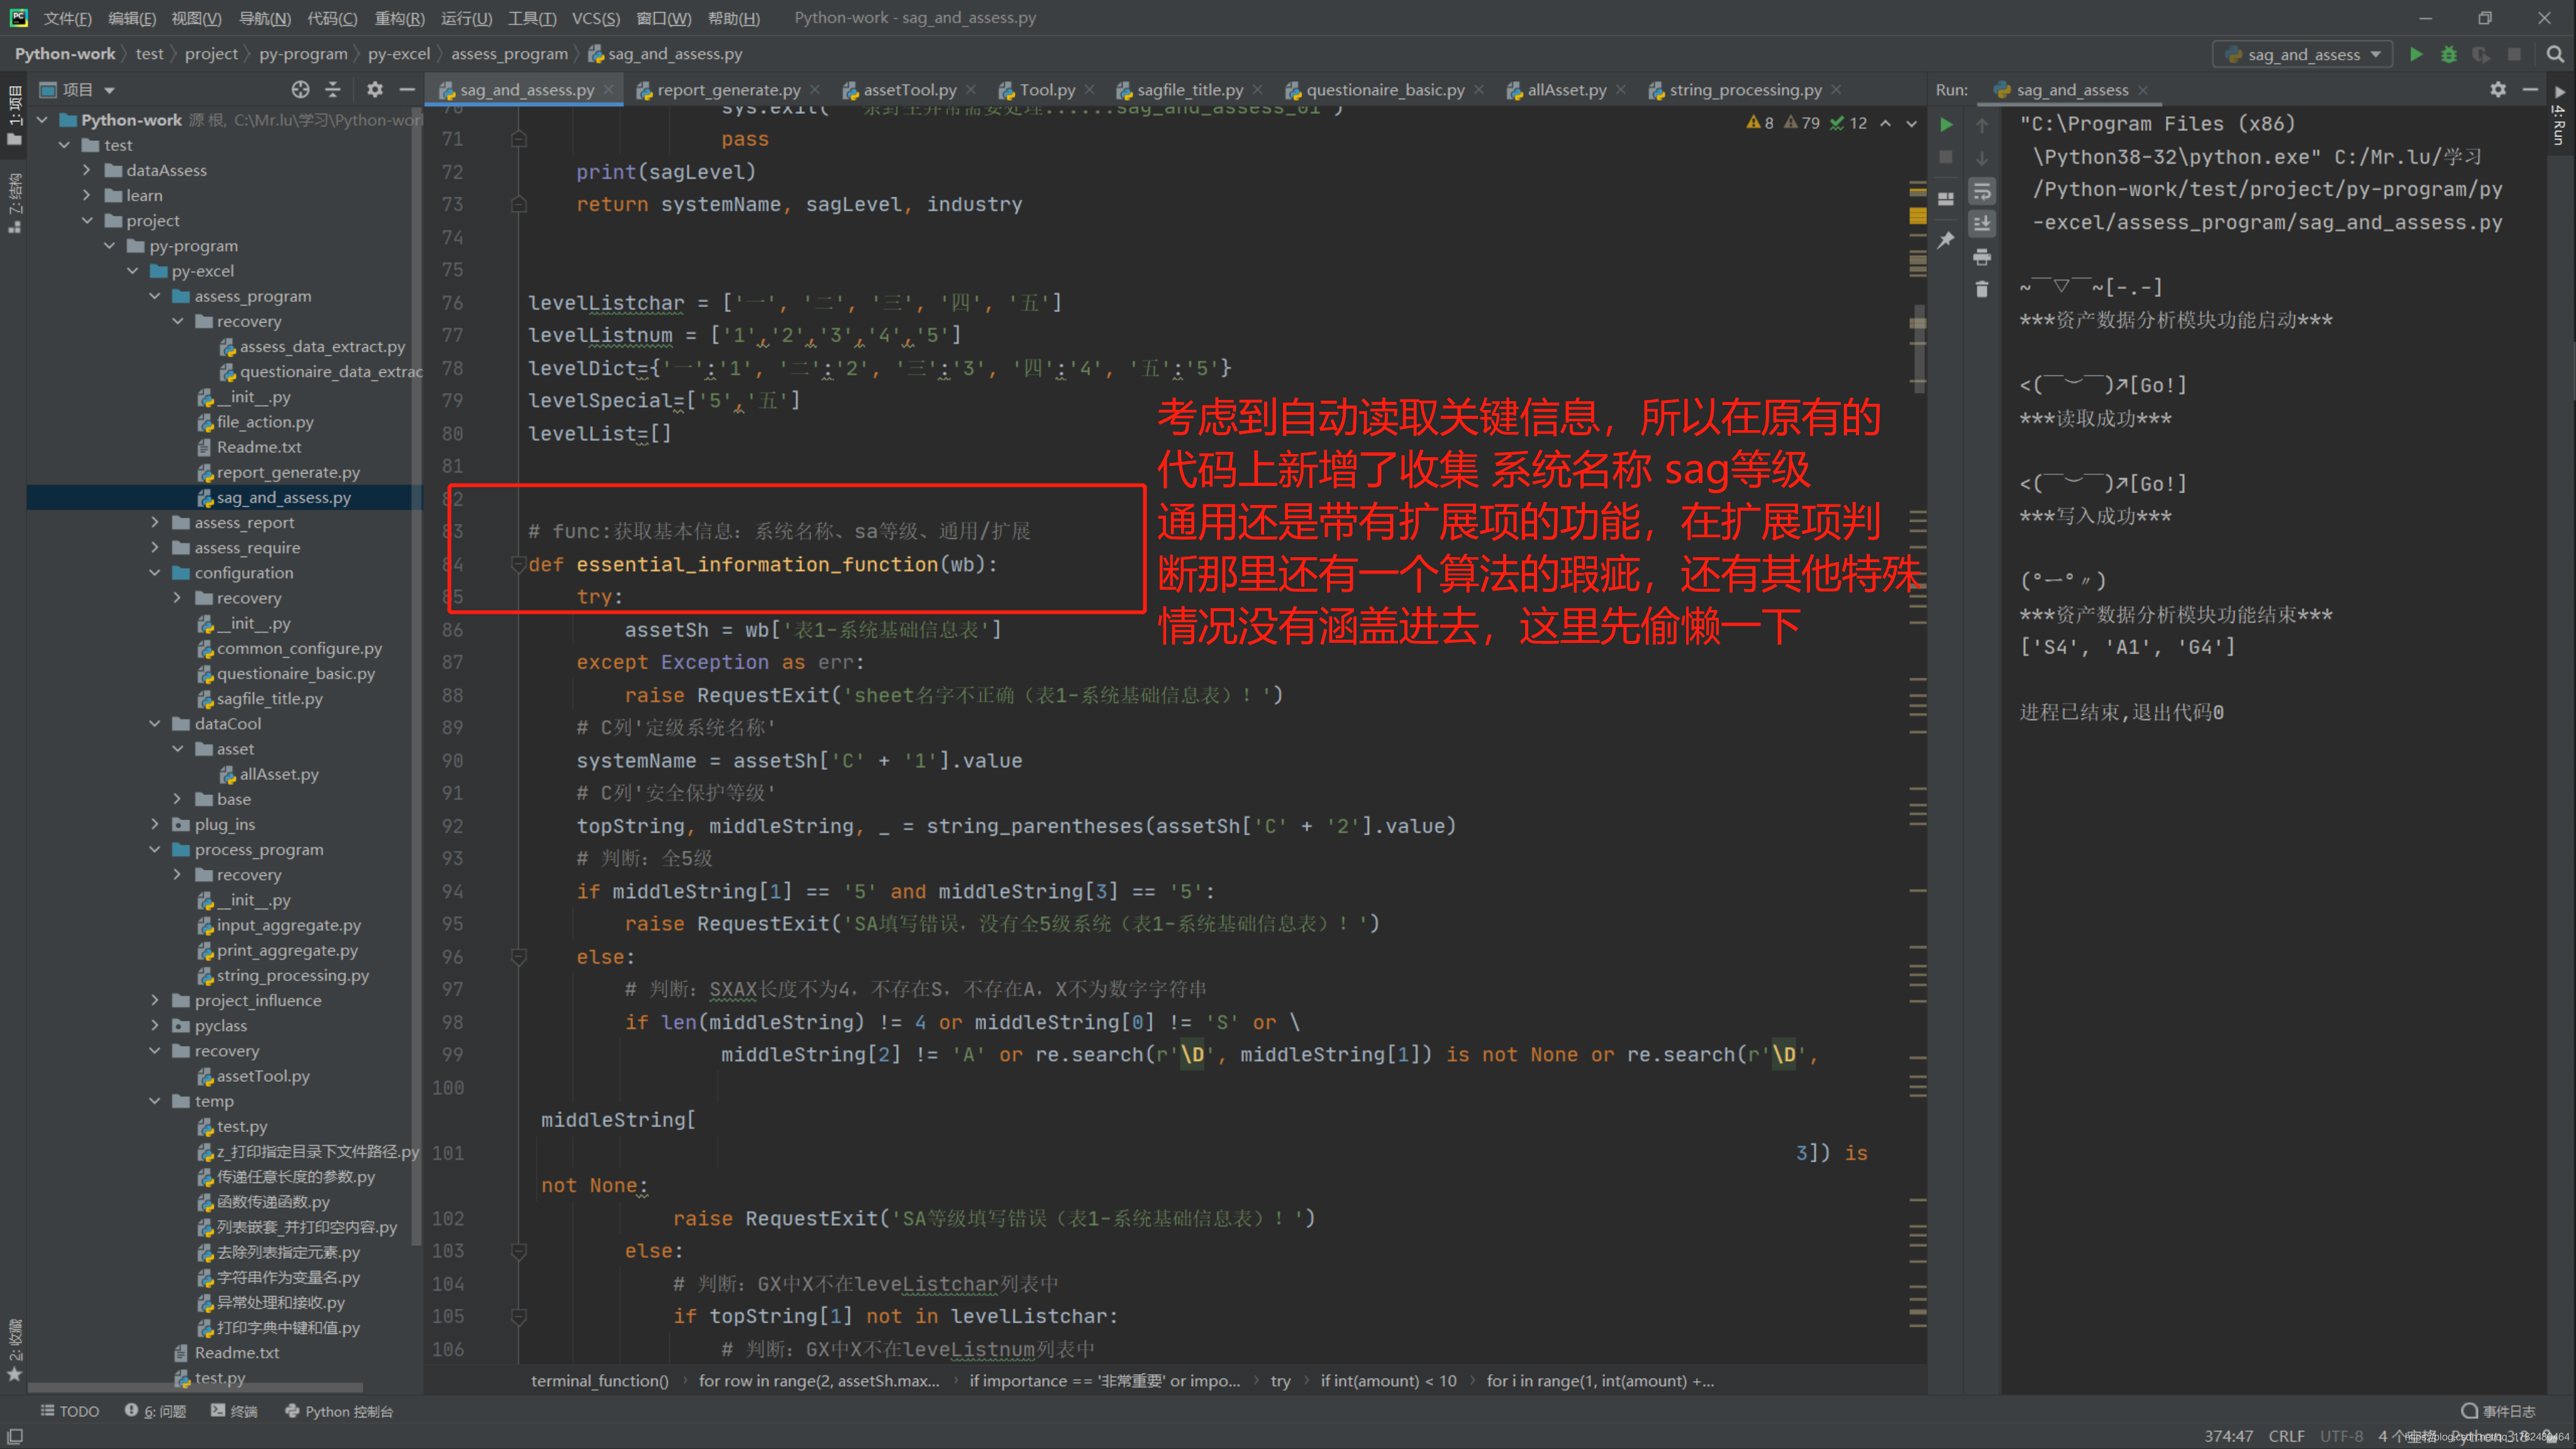Clear all Run console output
This screenshot has width=2576, height=1449.
(x=1982, y=289)
